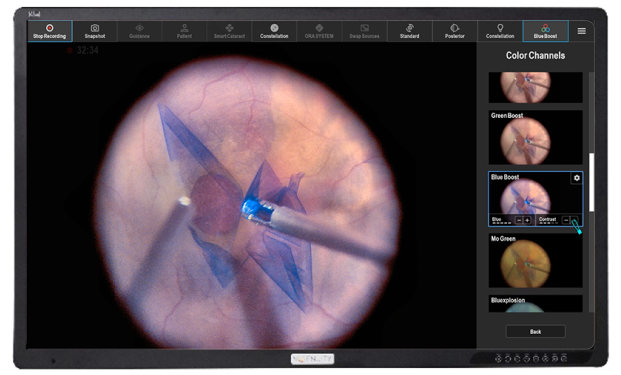Open the Guidance eye icon

tap(139, 31)
